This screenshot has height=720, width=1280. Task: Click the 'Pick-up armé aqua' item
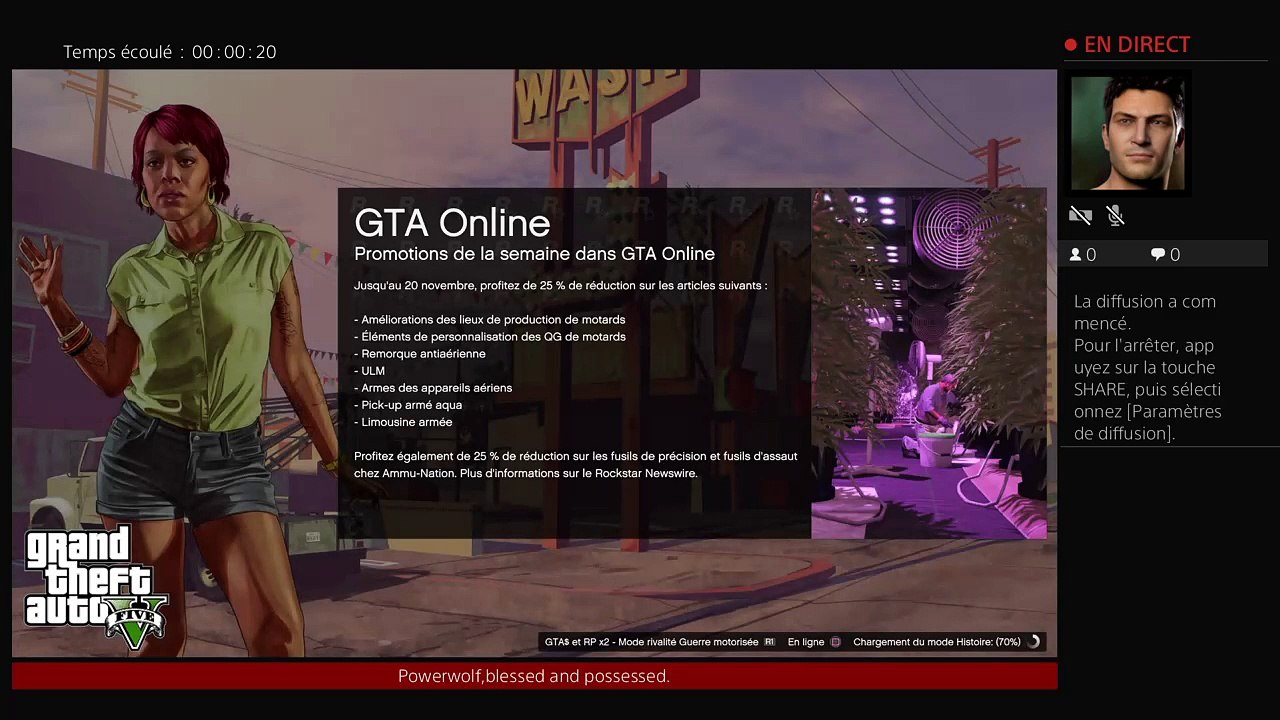[x=408, y=405]
